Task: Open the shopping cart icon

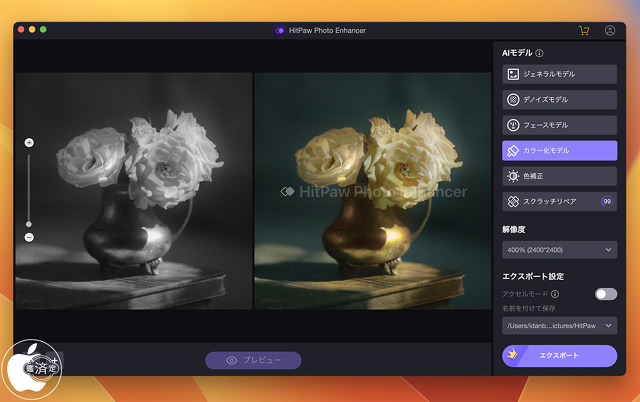Action: pyautogui.click(x=584, y=31)
